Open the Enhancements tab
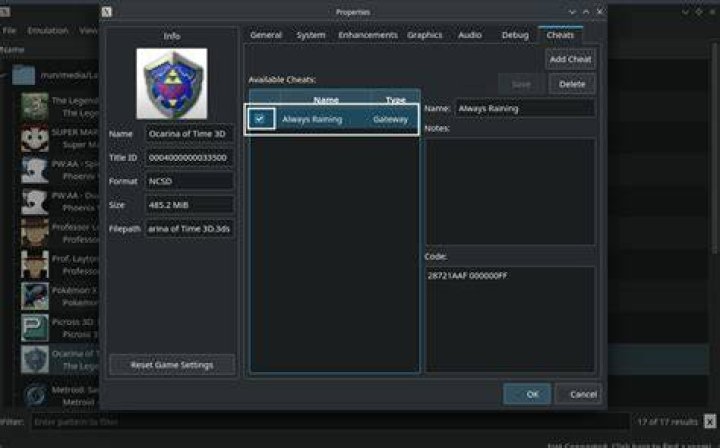 click(368, 35)
